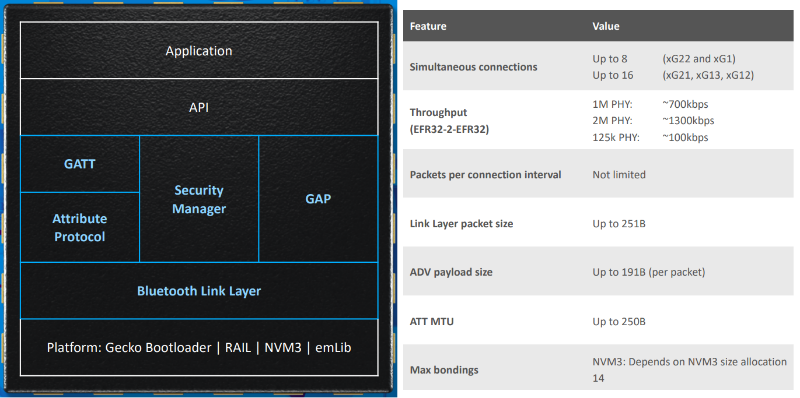This screenshot has width=800, height=398.
Task: Select the GAP block
Action: pos(318,199)
